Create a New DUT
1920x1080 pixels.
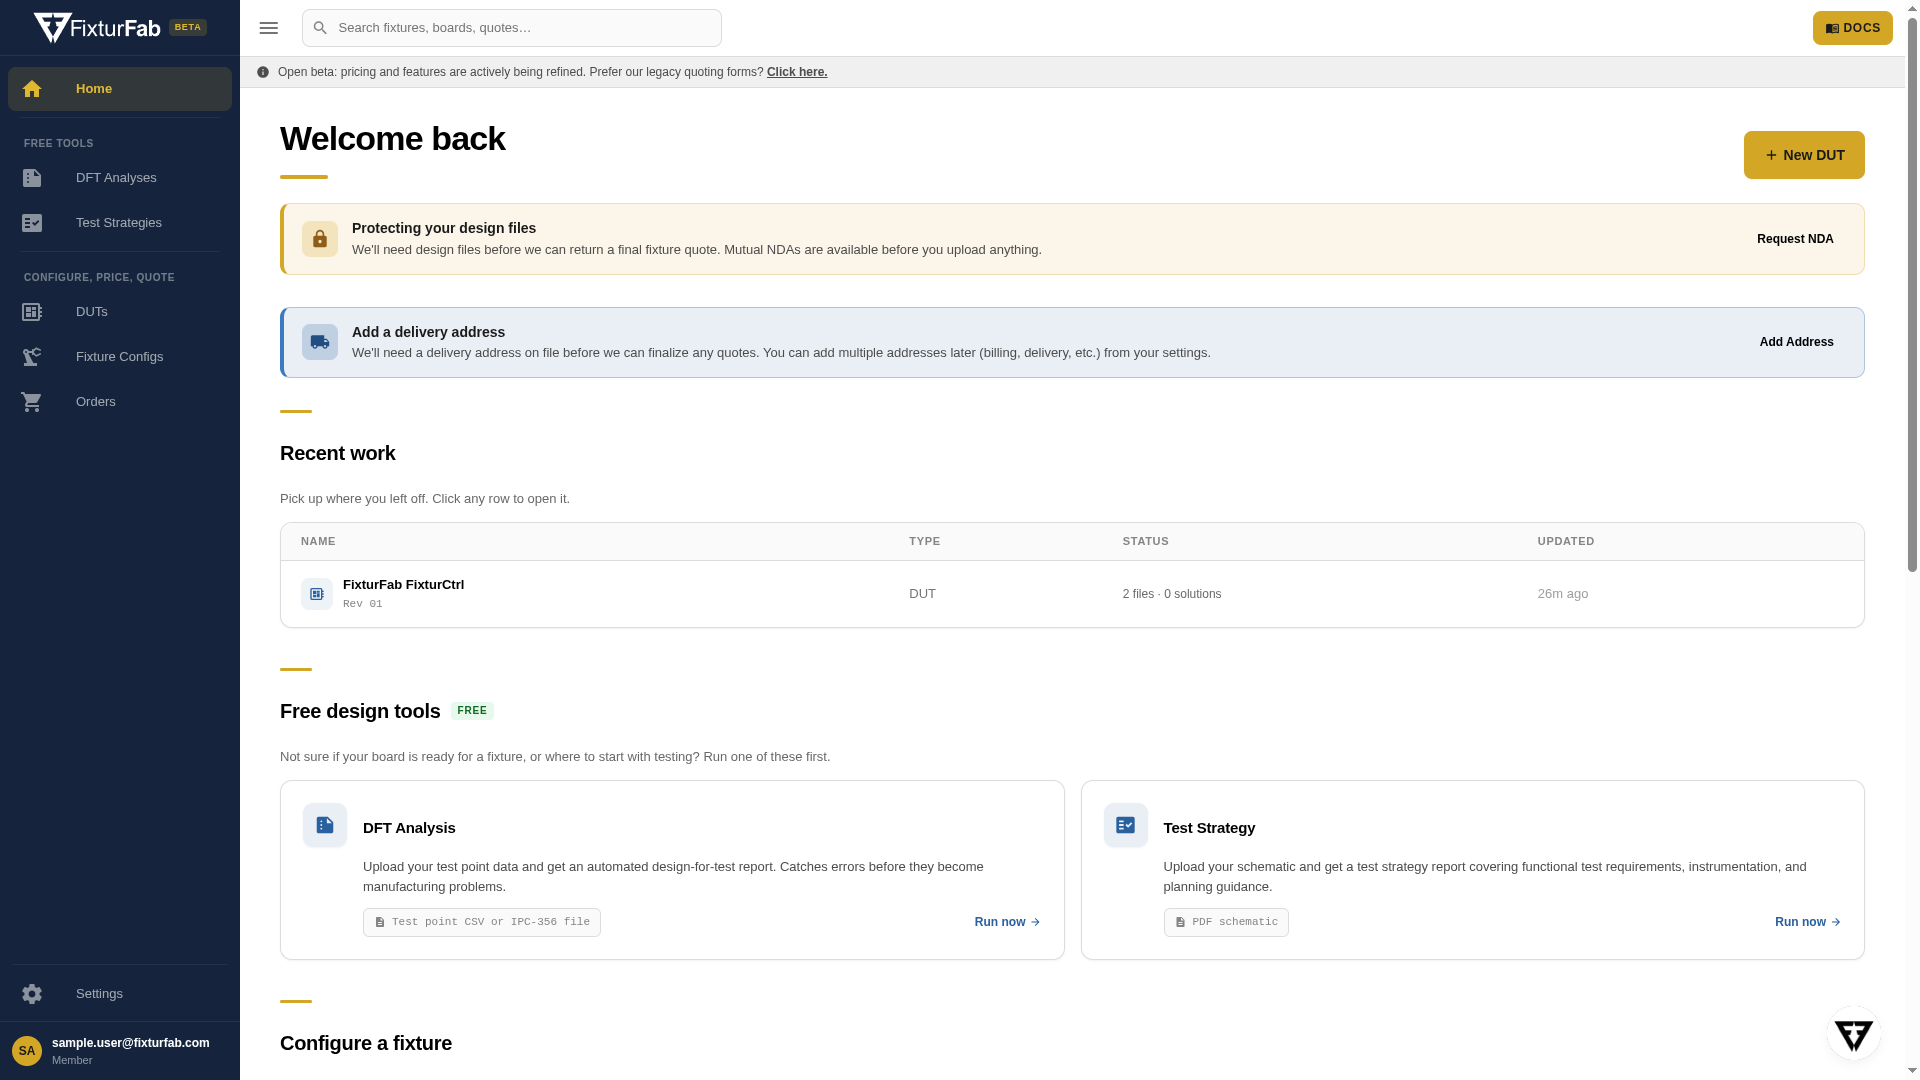(x=1804, y=155)
